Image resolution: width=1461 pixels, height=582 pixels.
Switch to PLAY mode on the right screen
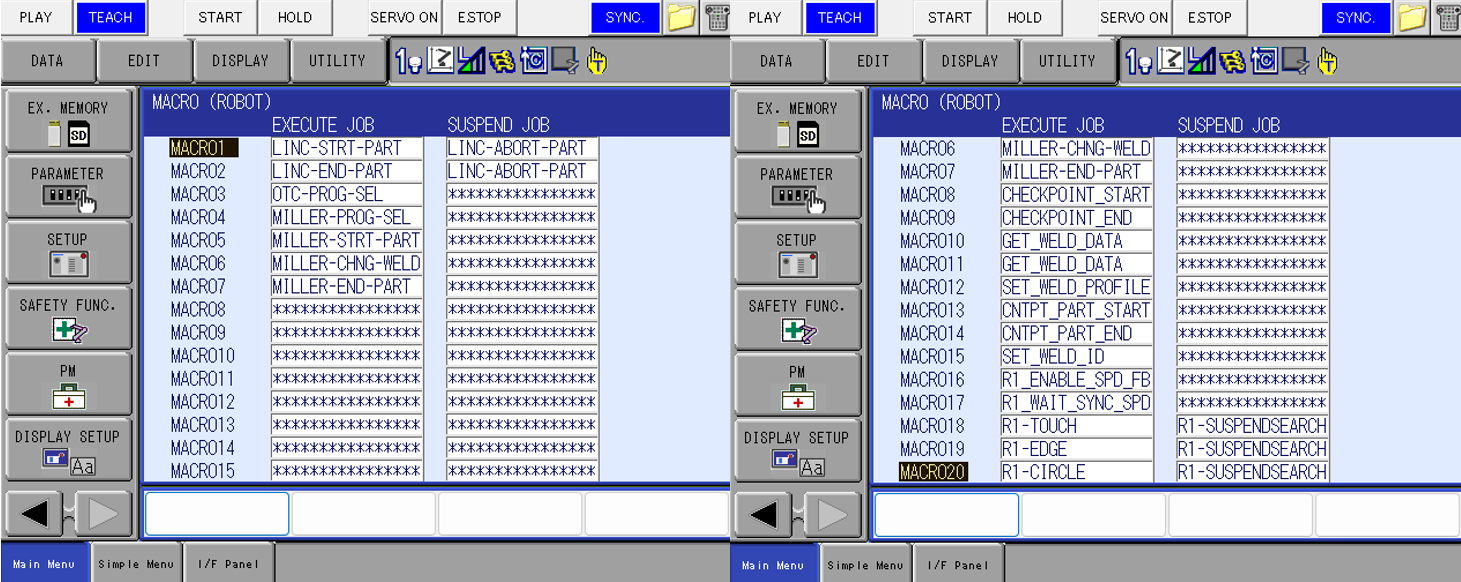pos(765,17)
